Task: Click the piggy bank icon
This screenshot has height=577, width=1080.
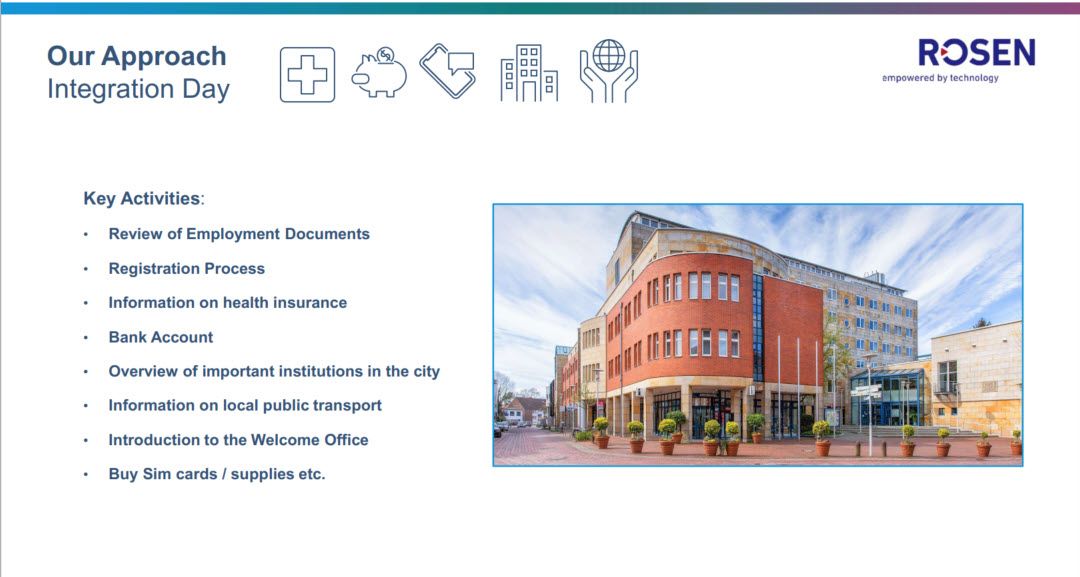Action: point(379,72)
